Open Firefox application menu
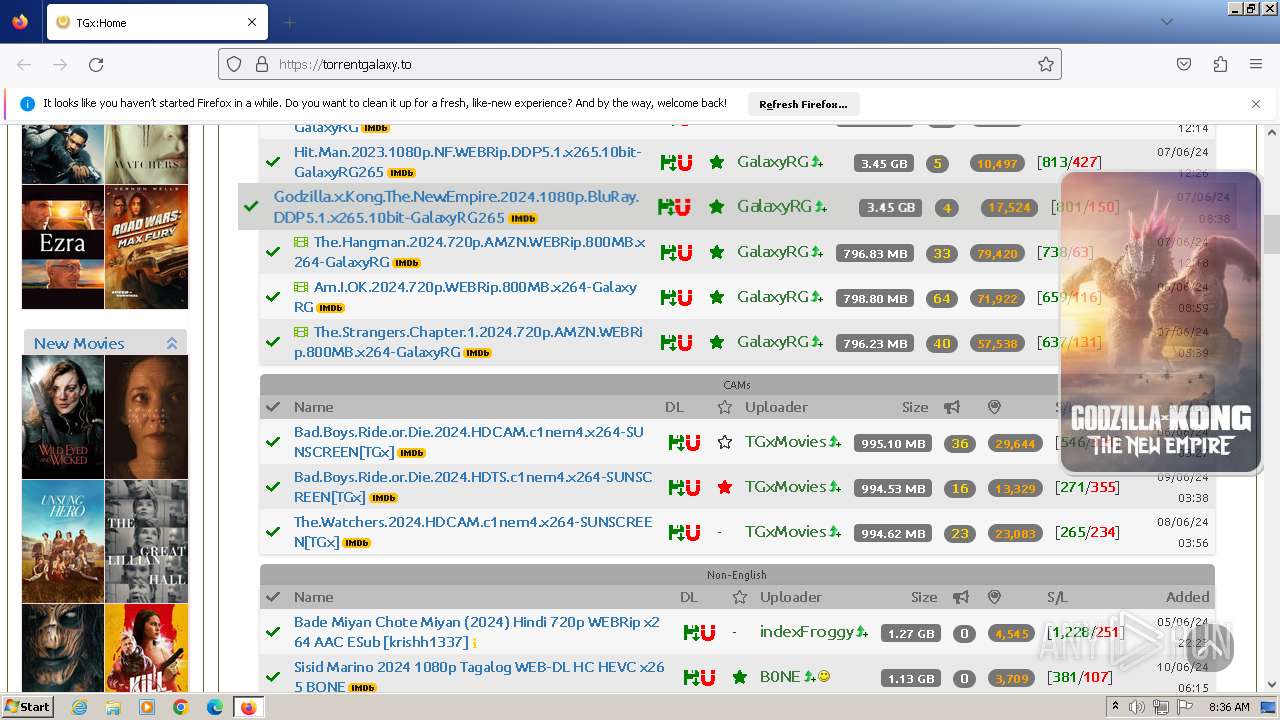1280x720 pixels. pyautogui.click(x=1256, y=64)
